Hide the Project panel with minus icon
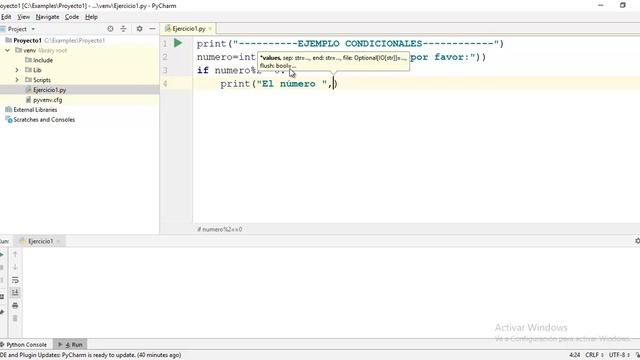The image size is (640, 360). (x=152, y=29)
